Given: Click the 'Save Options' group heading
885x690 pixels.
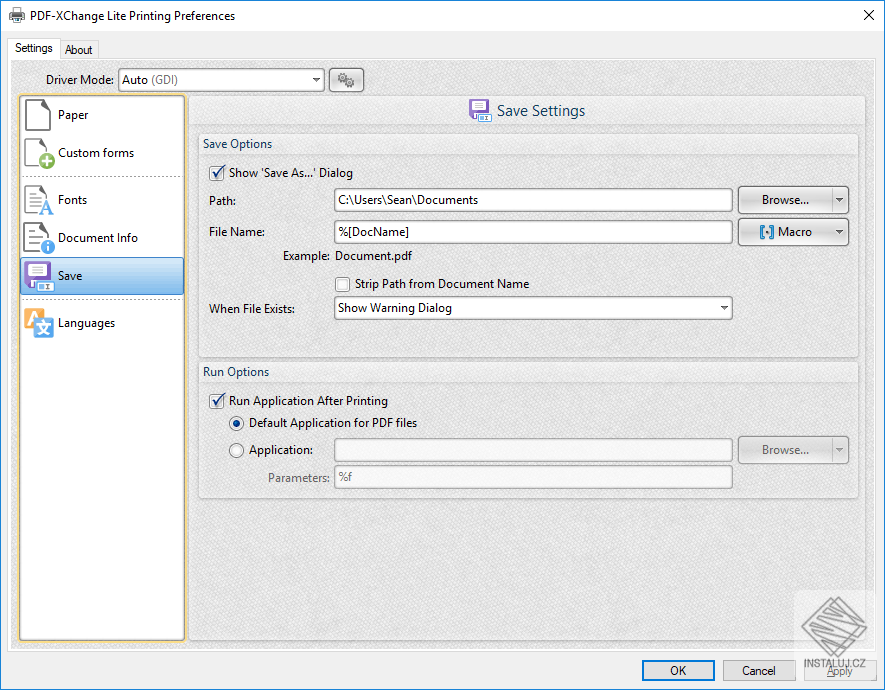Looking at the screenshot, I should click(238, 144).
